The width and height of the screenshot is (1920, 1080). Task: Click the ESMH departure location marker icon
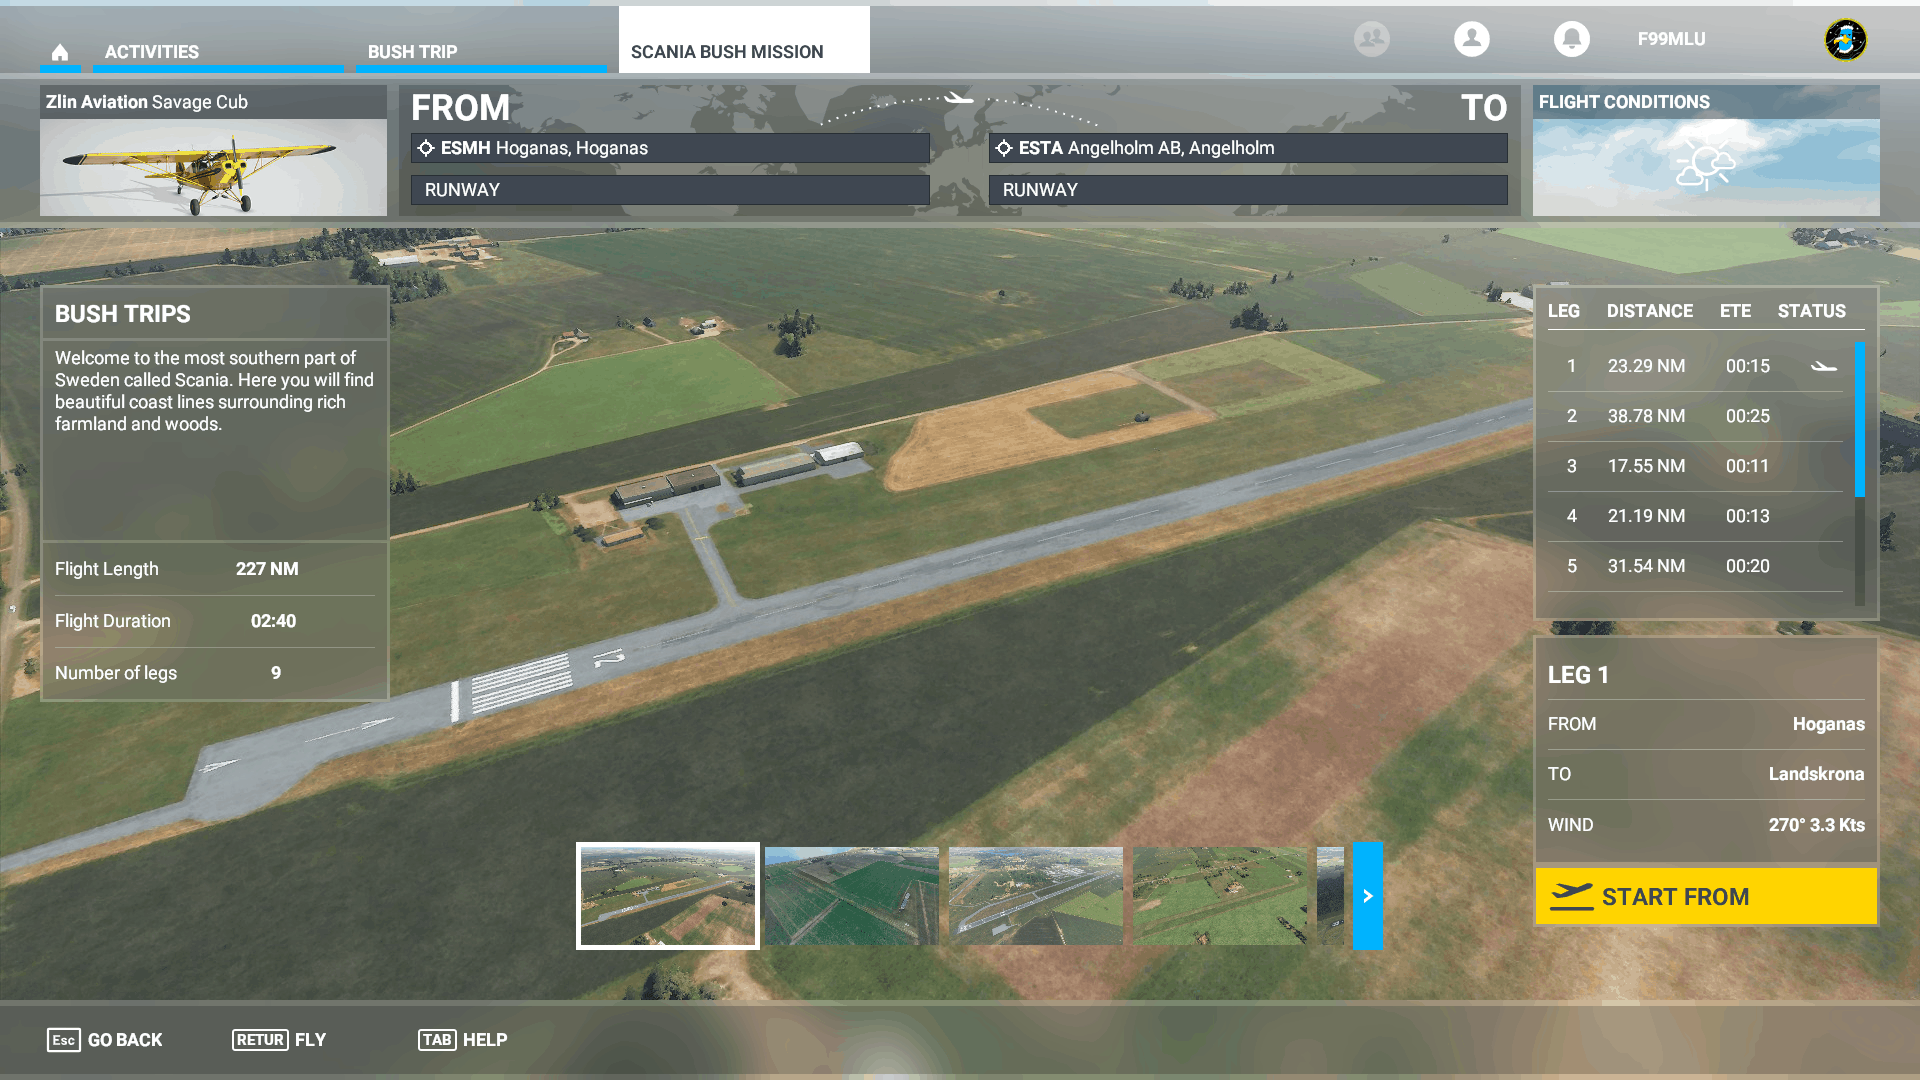click(x=426, y=148)
